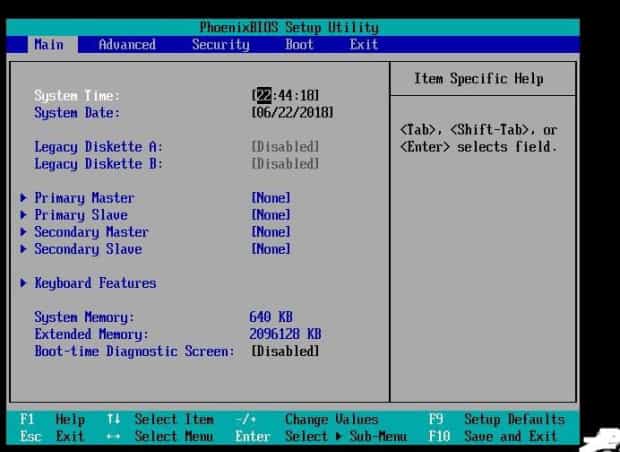Image resolution: width=620 pixels, height=452 pixels.
Task: Open the Primary Slave sub-menu label
Action: pos(81,215)
